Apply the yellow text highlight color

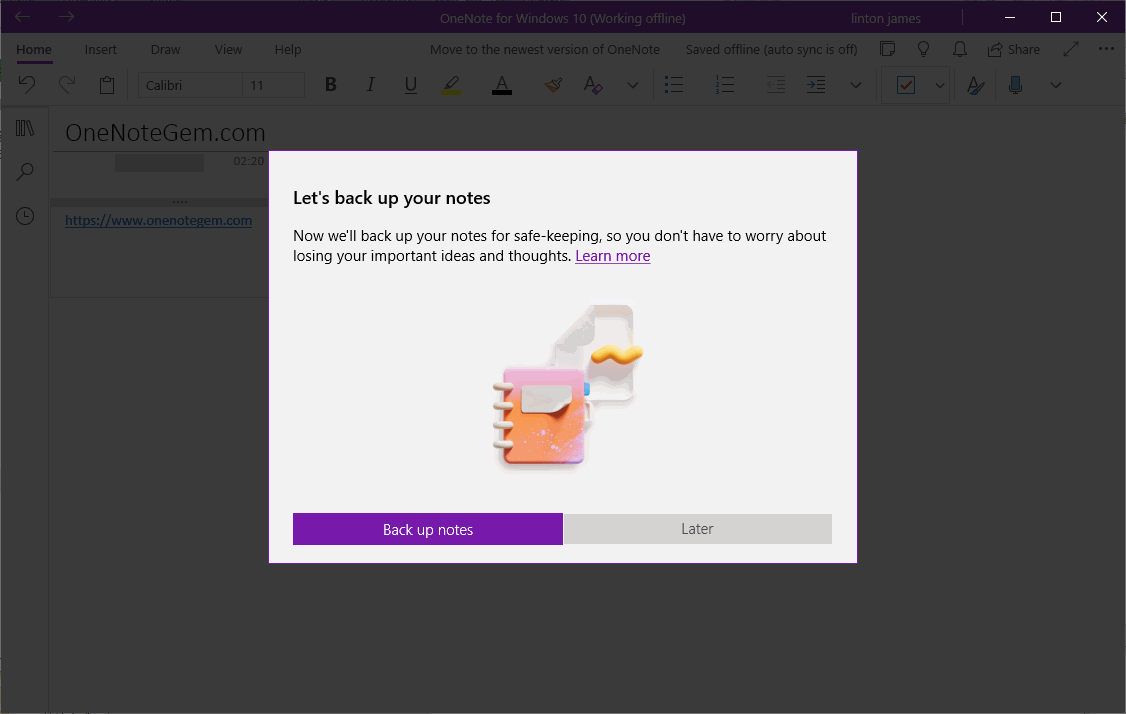tap(451, 85)
